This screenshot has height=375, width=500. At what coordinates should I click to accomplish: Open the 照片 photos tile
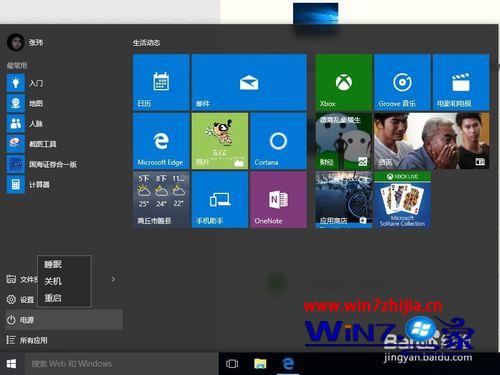220,141
